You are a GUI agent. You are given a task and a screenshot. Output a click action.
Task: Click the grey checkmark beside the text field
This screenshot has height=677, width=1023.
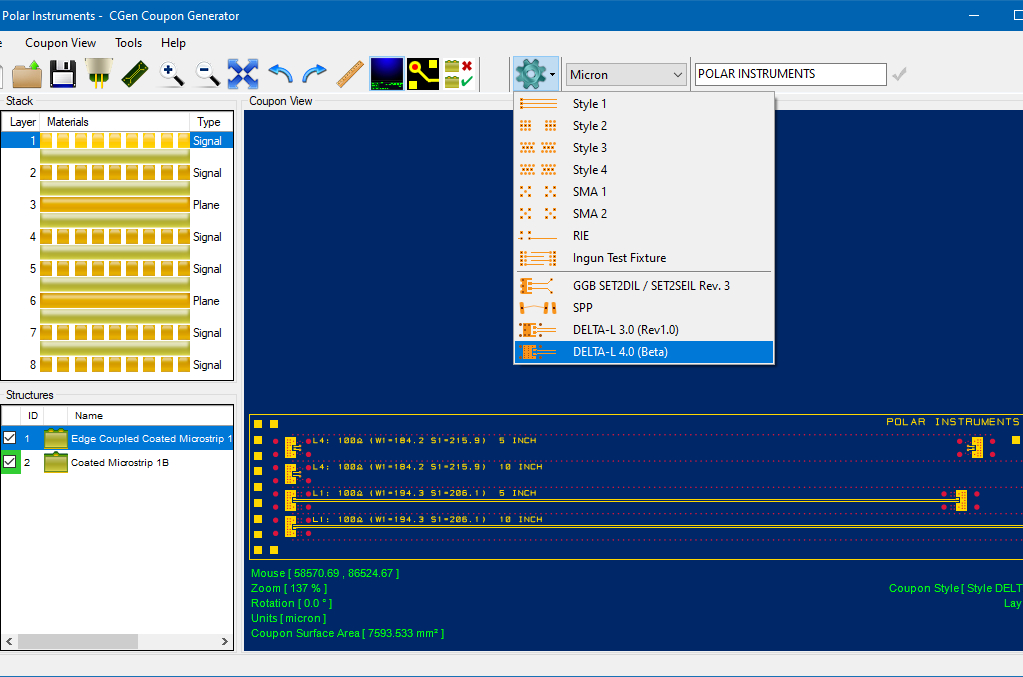[900, 74]
